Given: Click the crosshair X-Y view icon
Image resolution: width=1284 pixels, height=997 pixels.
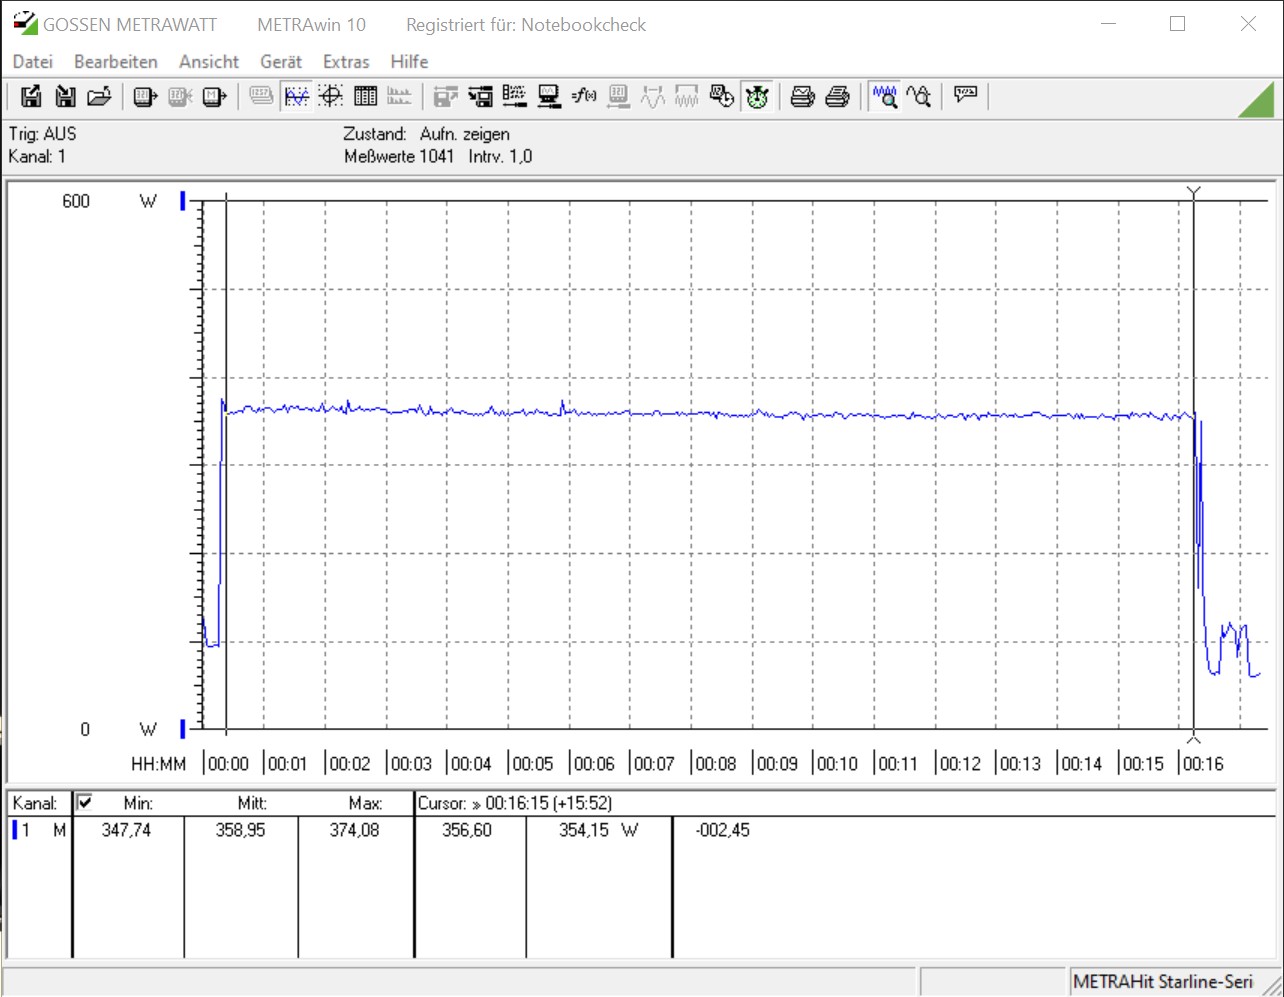Looking at the screenshot, I should click(331, 96).
